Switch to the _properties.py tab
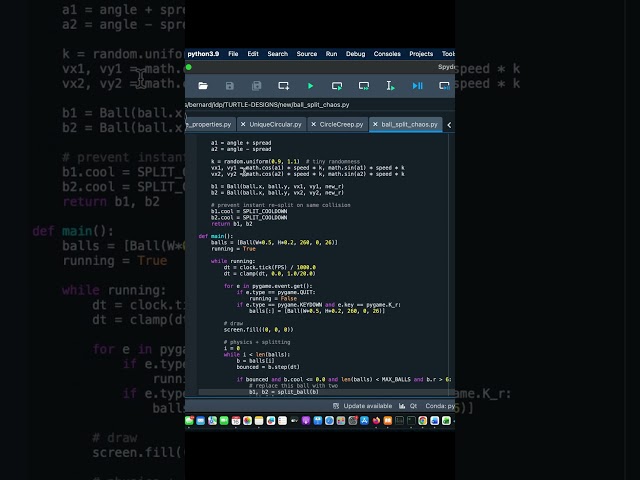The height and width of the screenshot is (480, 640). tap(210, 124)
